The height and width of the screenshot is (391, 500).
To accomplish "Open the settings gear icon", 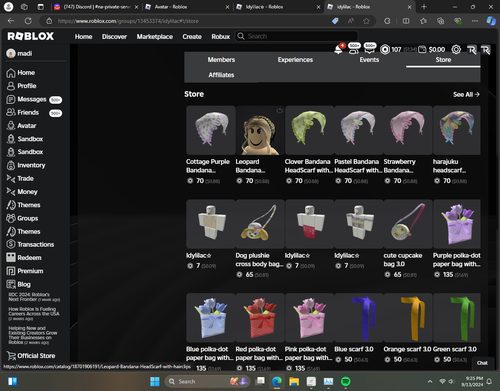I will click(x=456, y=50).
